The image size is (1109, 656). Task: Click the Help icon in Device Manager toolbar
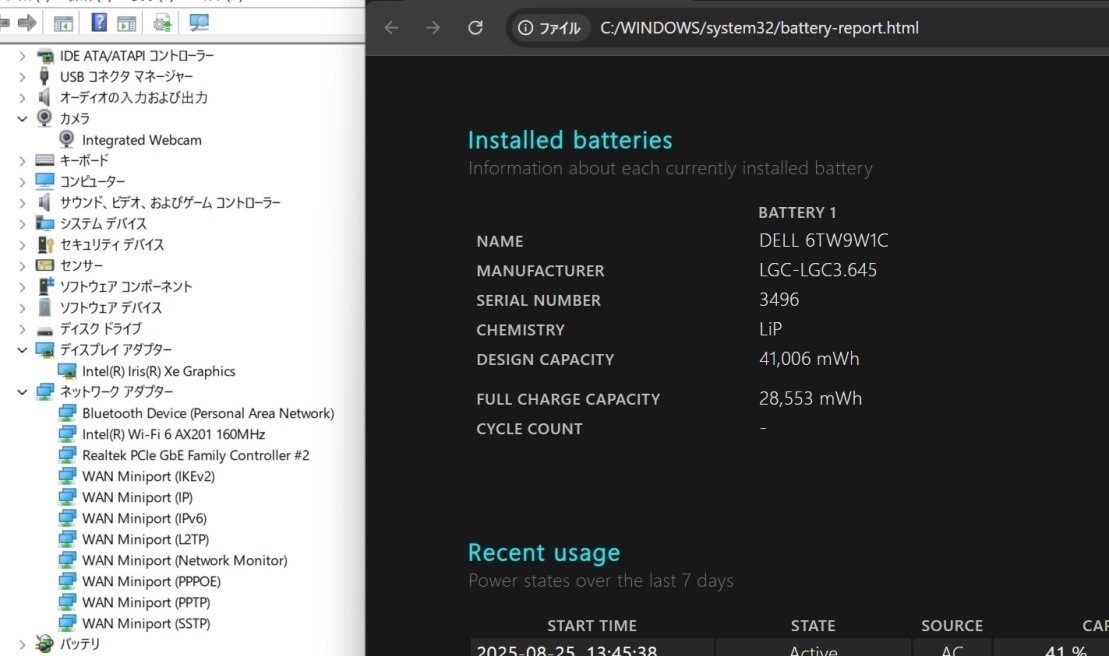[x=99, y=22]
